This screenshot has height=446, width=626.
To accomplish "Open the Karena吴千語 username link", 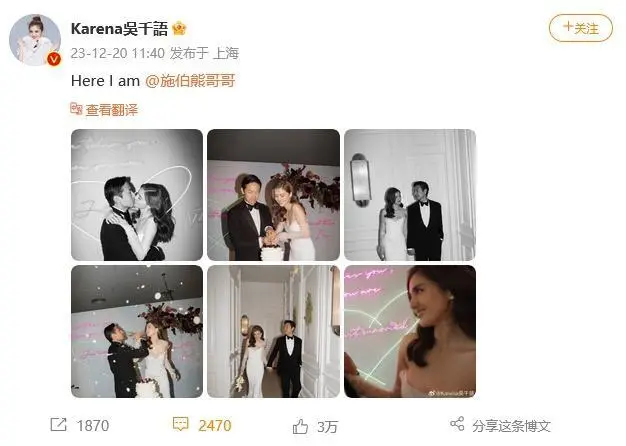I will (x=119, y=28).
